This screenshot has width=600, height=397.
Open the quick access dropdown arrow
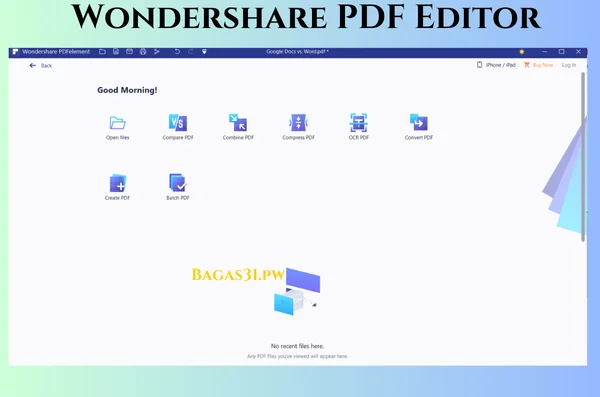click(204, 52)
